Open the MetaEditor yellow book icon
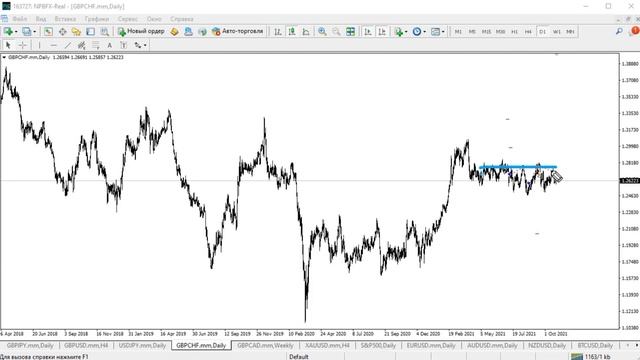 pyautogui.click(x=175, y=31)
